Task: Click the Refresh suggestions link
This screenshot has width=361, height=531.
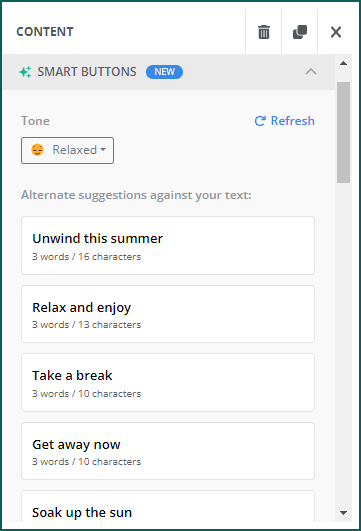Action: (284, 121)
